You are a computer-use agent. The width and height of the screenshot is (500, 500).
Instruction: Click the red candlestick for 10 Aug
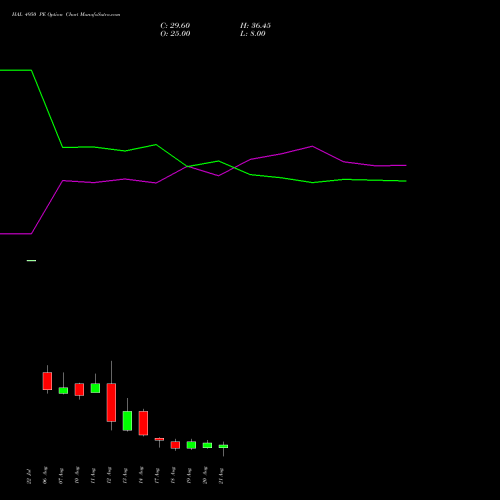point(79,389)
